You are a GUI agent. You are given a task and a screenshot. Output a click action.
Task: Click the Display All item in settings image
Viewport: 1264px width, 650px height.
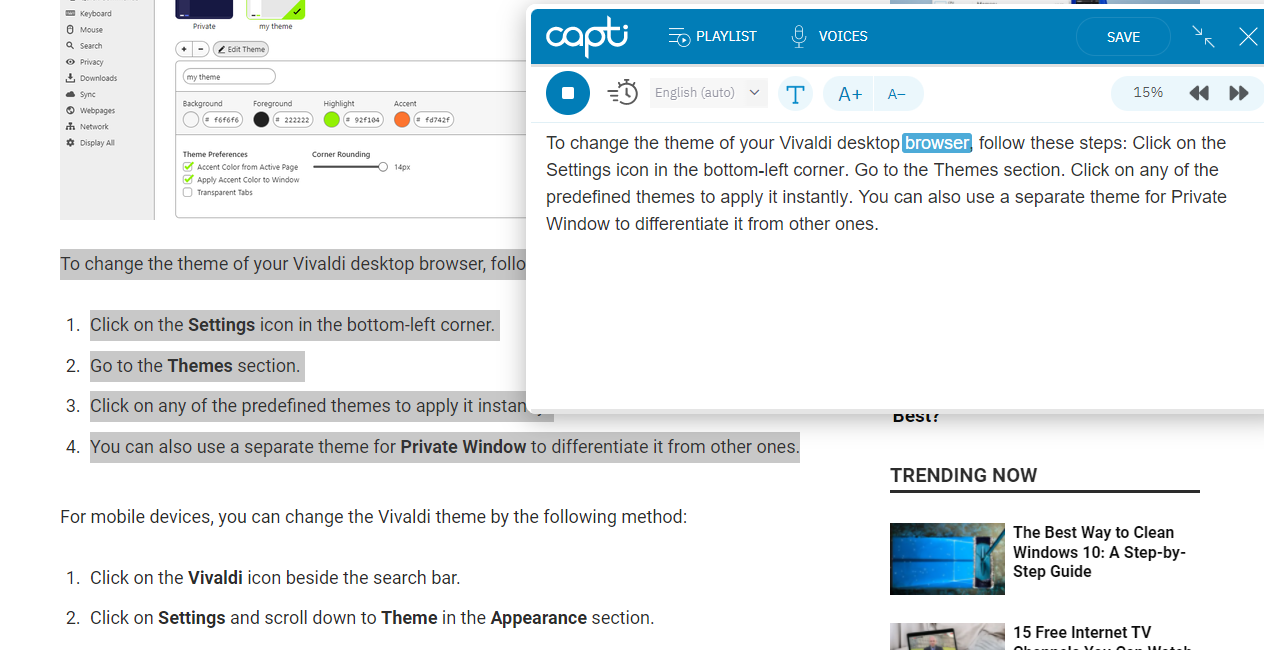pos(90,143)
